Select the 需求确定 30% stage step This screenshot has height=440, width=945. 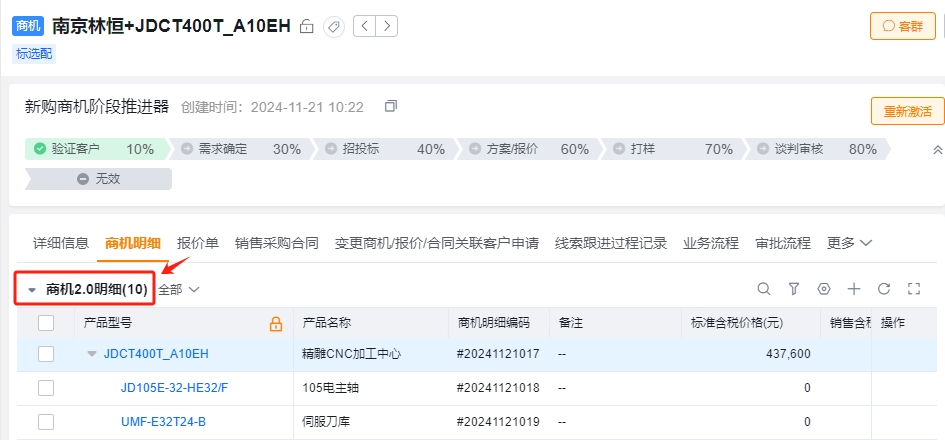point(241,149)
